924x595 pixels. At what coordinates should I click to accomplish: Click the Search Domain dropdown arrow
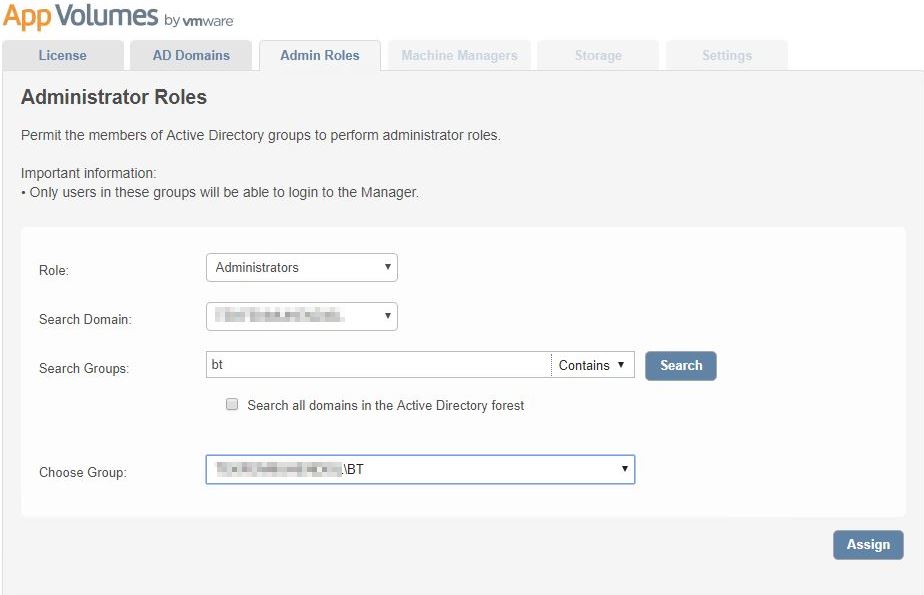[388, 316]
